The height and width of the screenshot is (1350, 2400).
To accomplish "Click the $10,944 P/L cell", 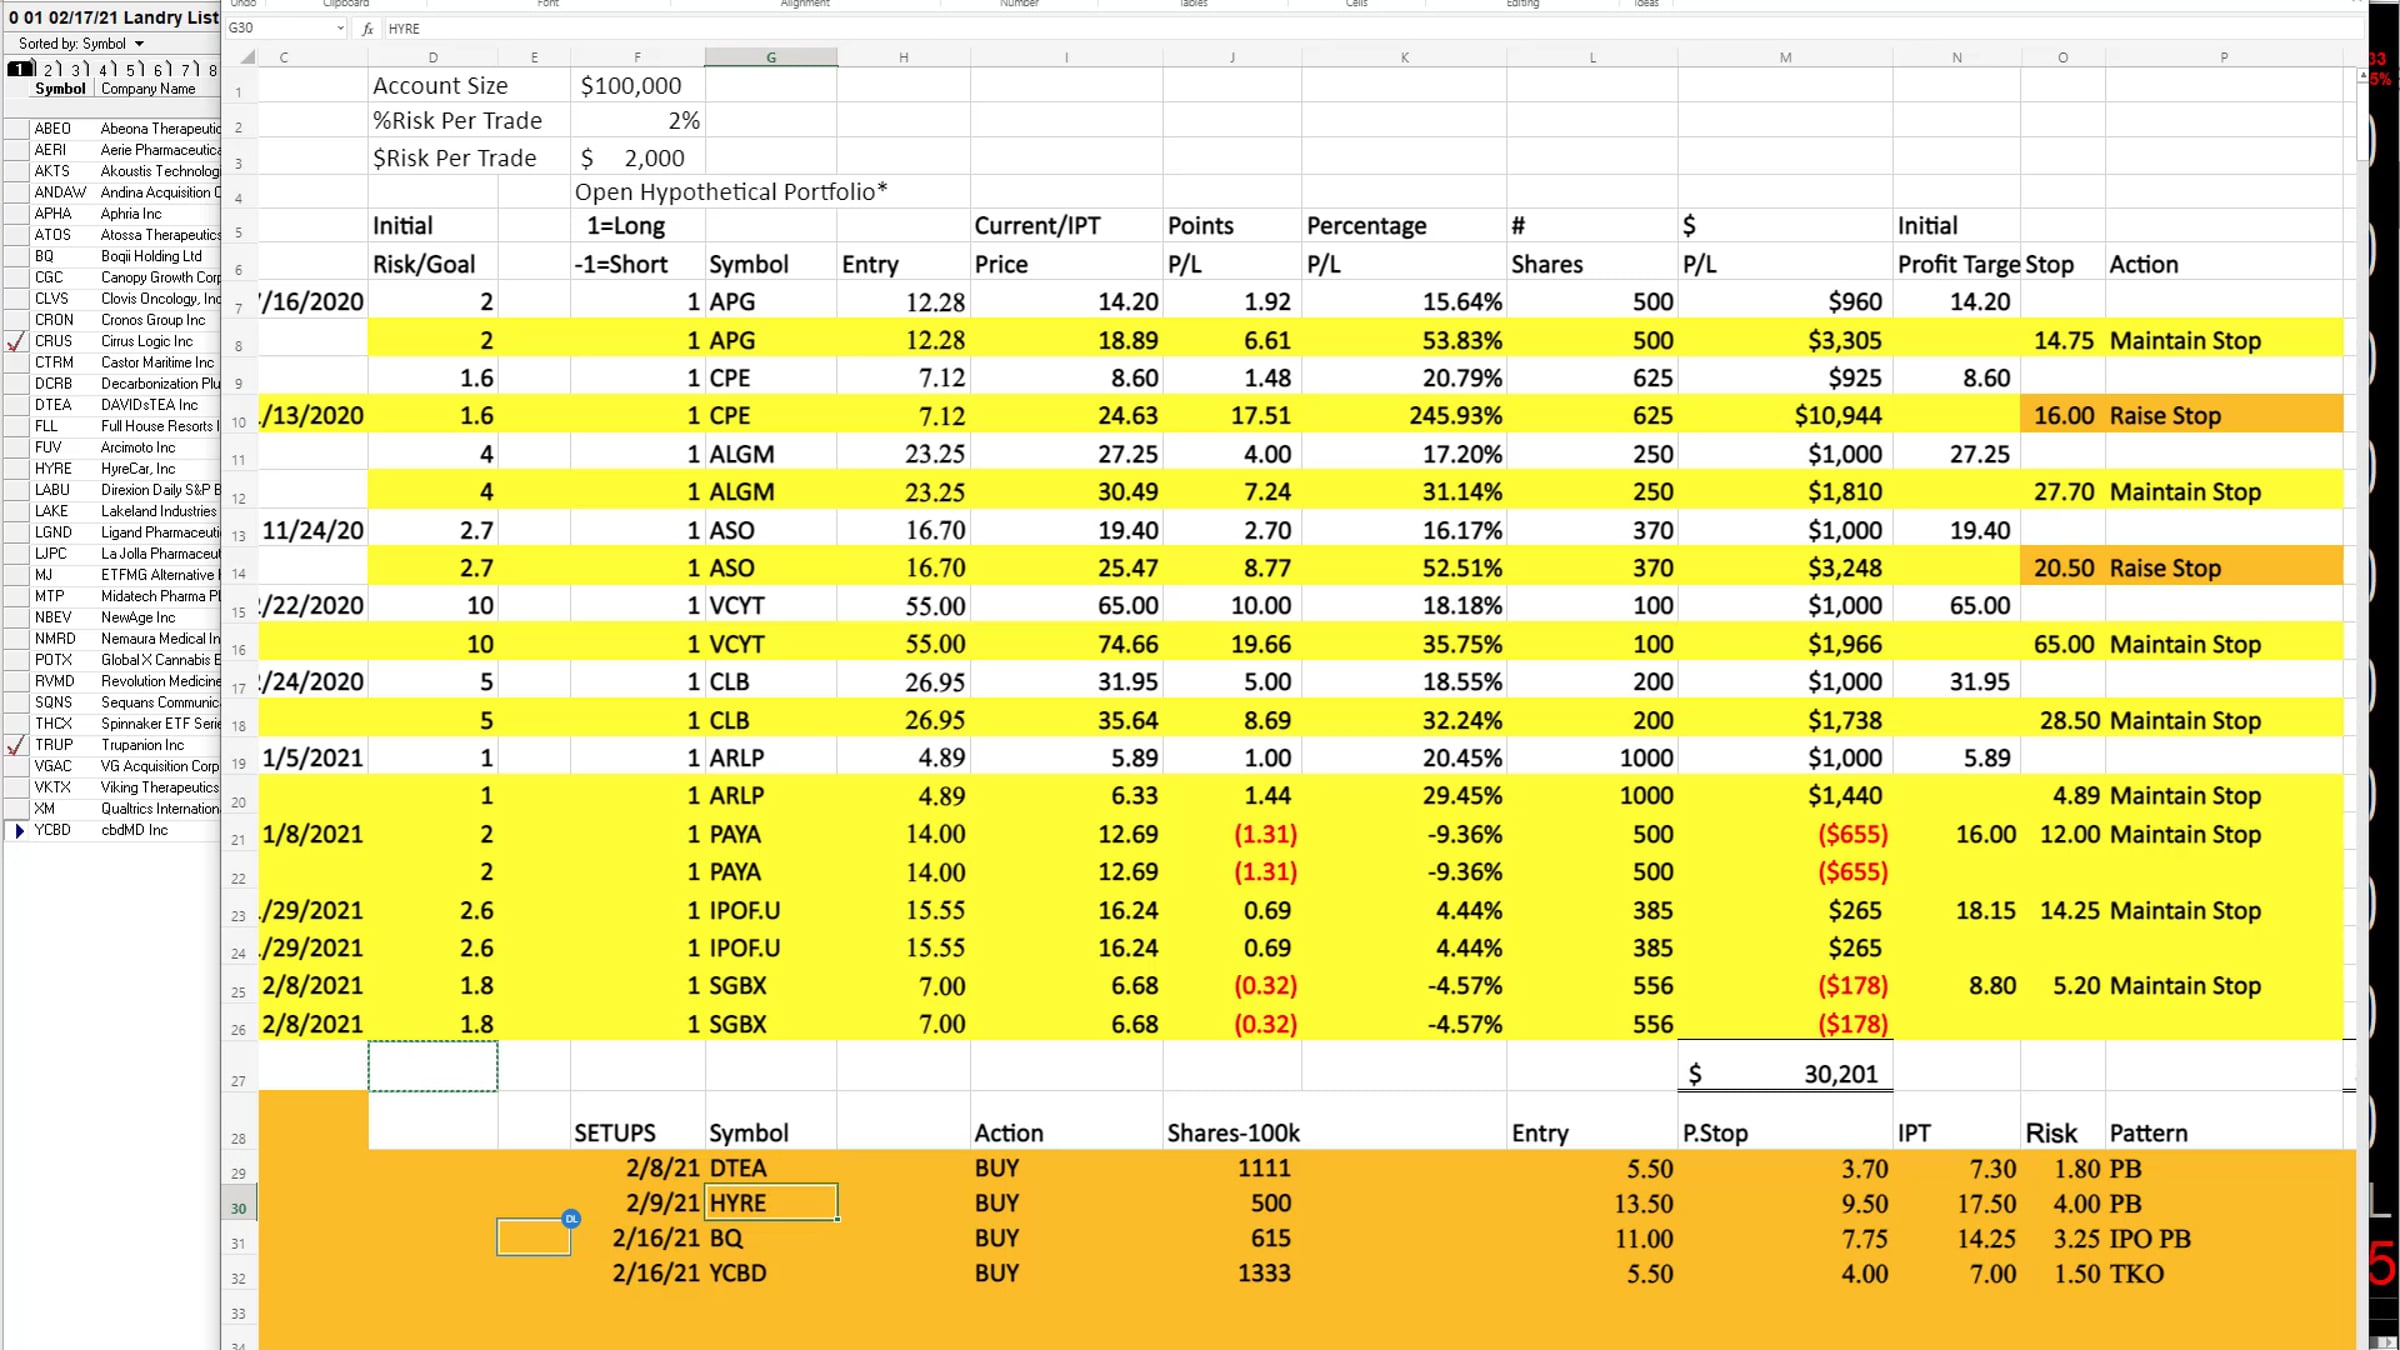I will tap(1785, 415).
